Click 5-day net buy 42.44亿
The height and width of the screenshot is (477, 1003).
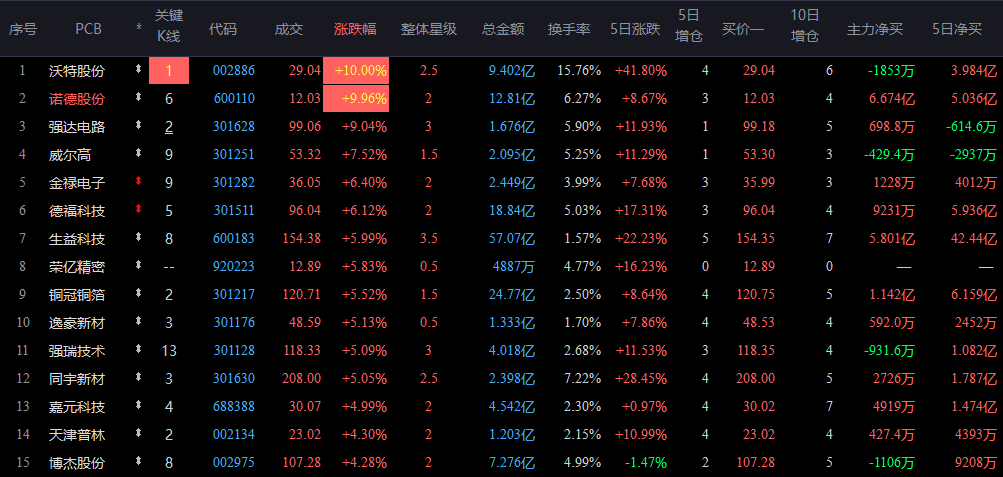pyautogui.click(x=974, y=239)
